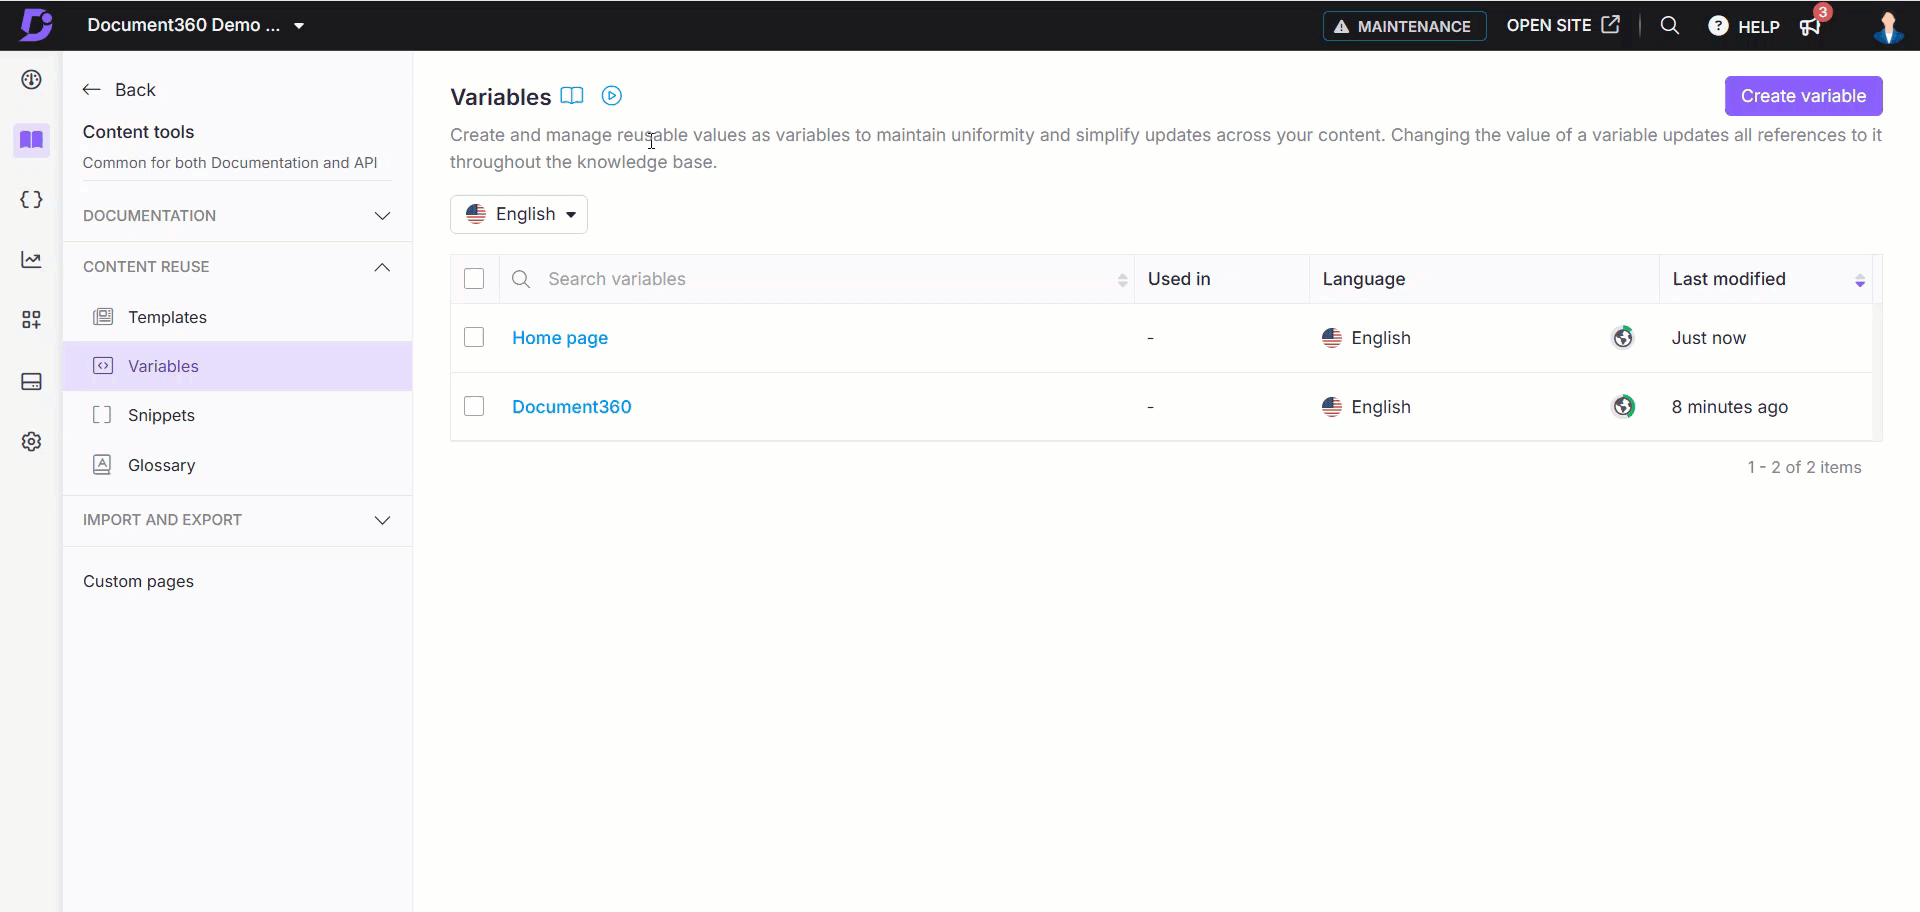The height and width of the screenshot is (912, 1920).
Task: Open the Dashboard icon in left rail
Action: (31, 80)
